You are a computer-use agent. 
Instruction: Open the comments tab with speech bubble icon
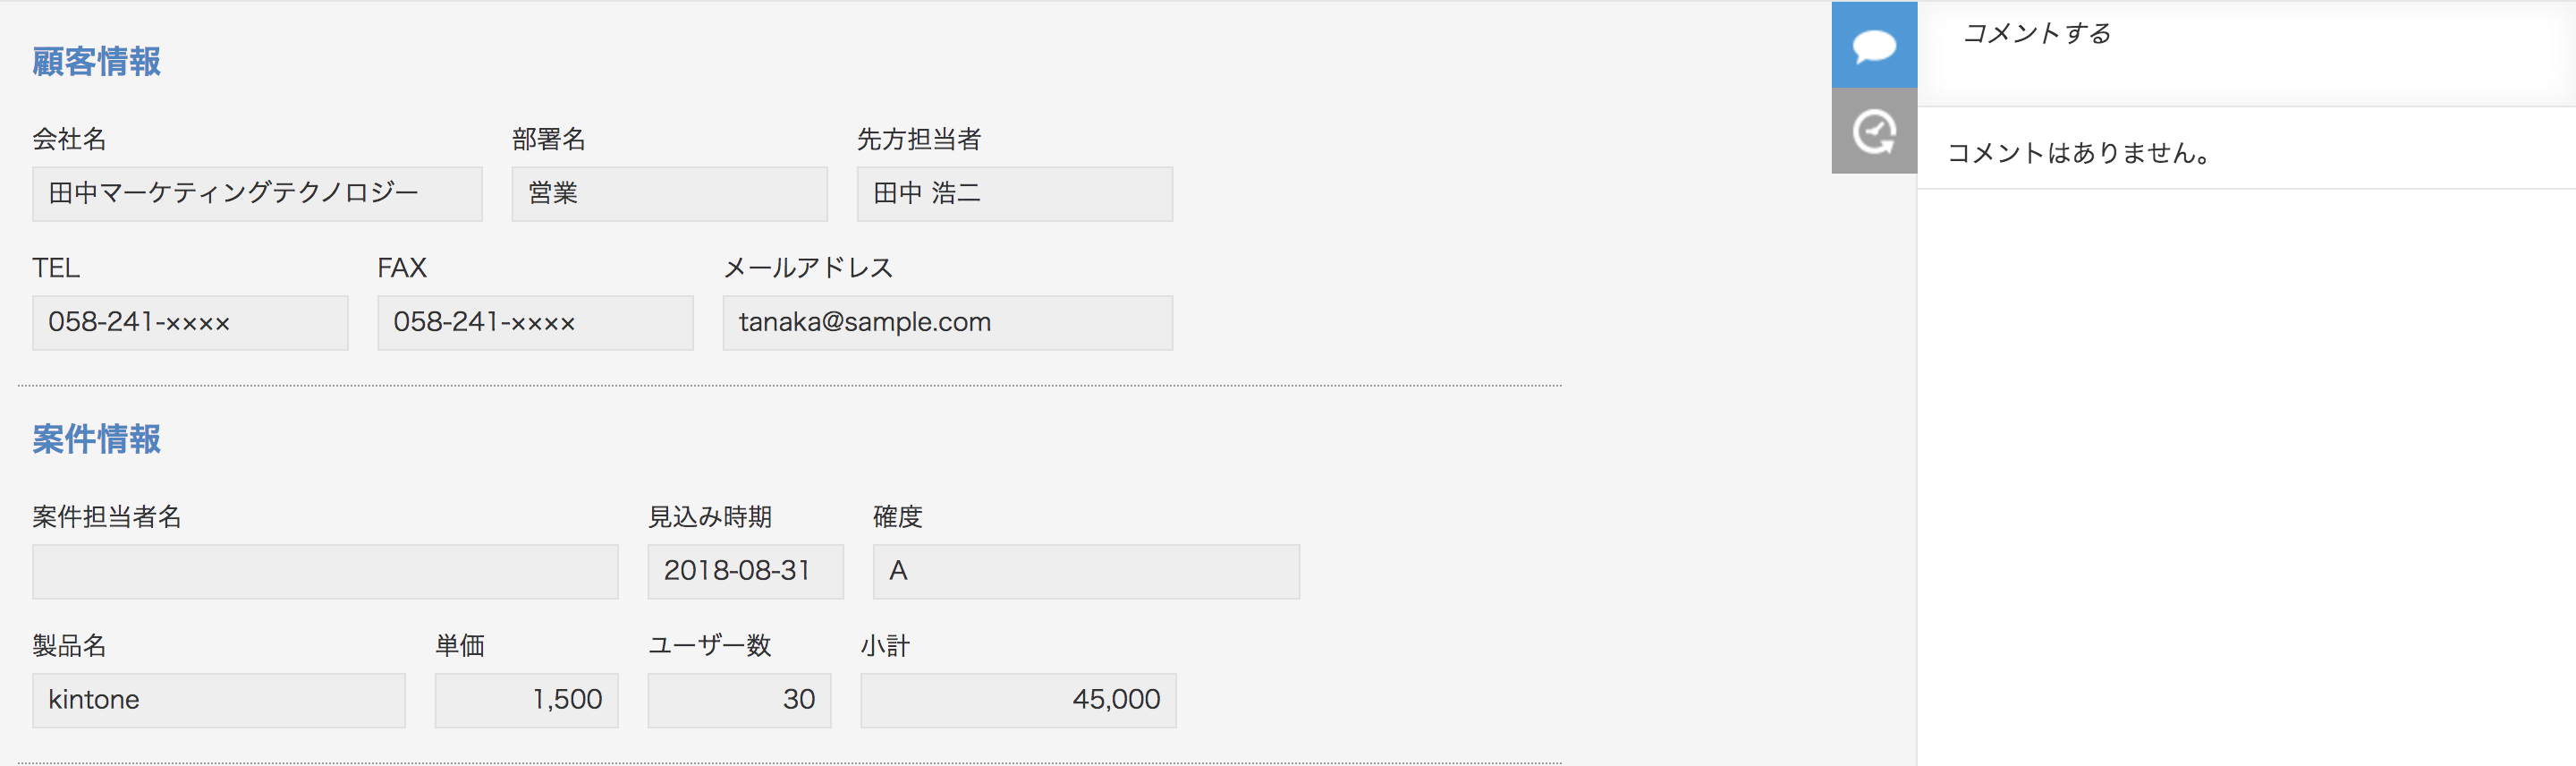1874,45
